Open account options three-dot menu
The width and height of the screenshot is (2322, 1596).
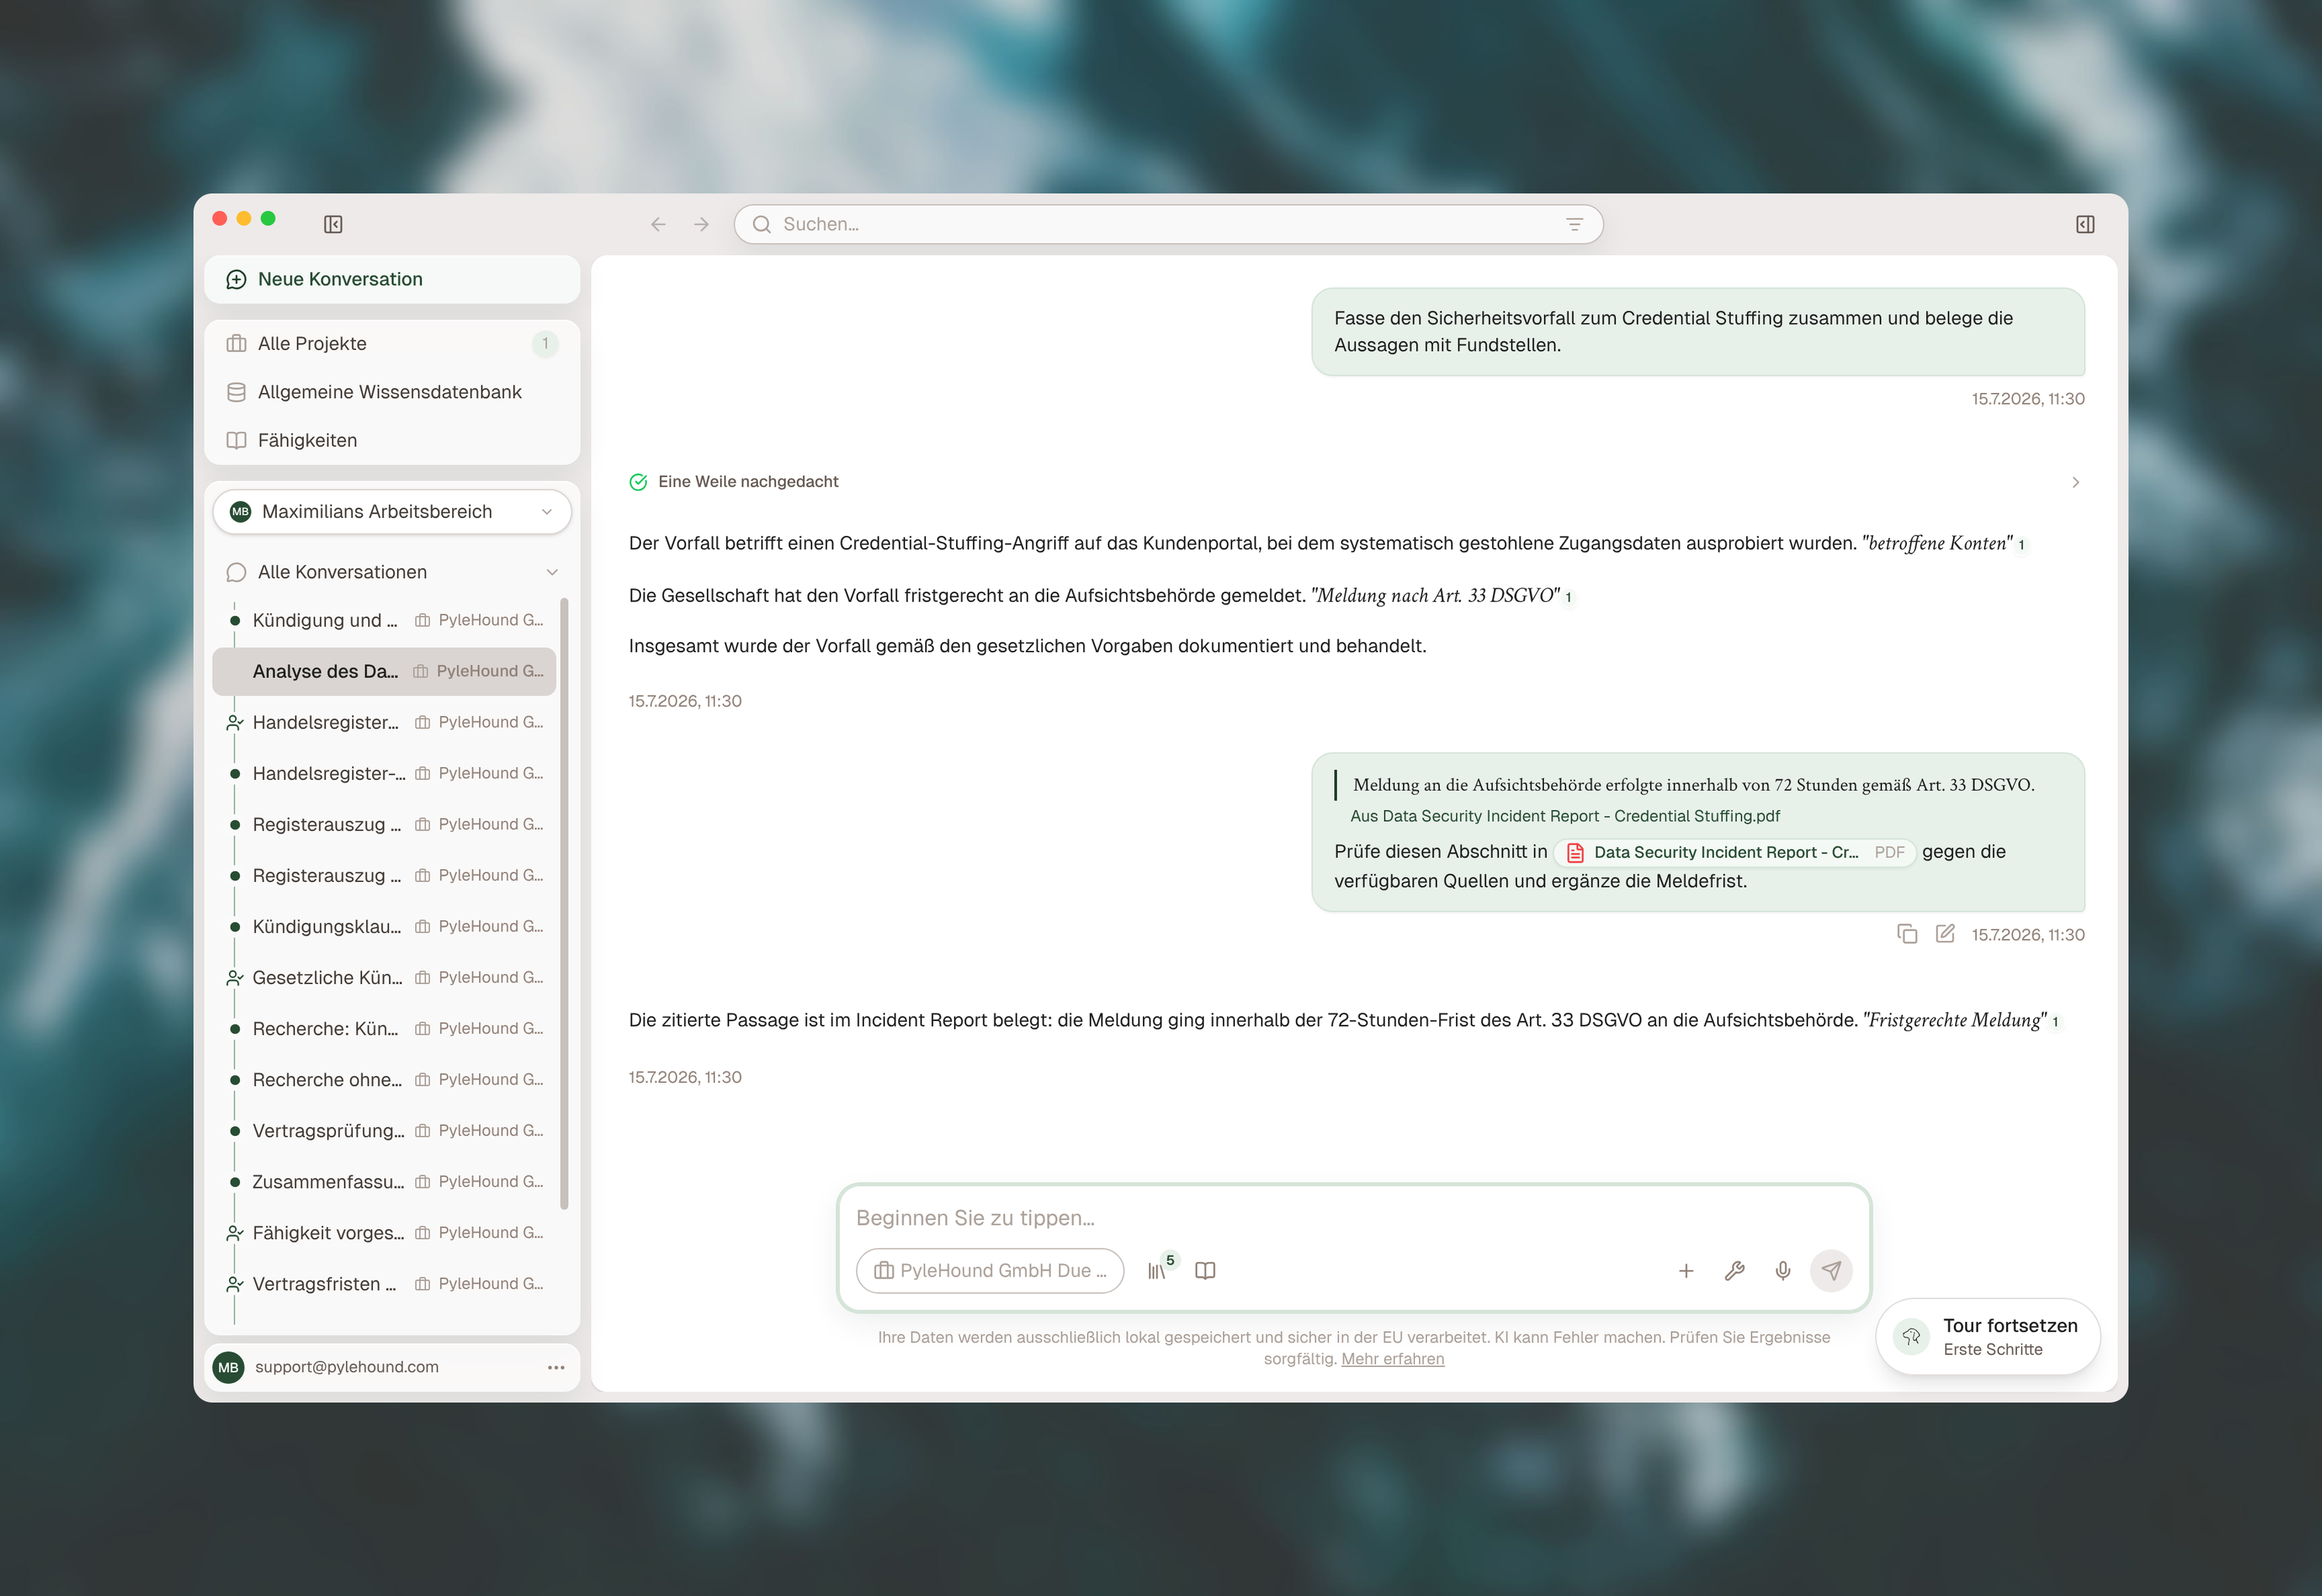(556, 1367)
